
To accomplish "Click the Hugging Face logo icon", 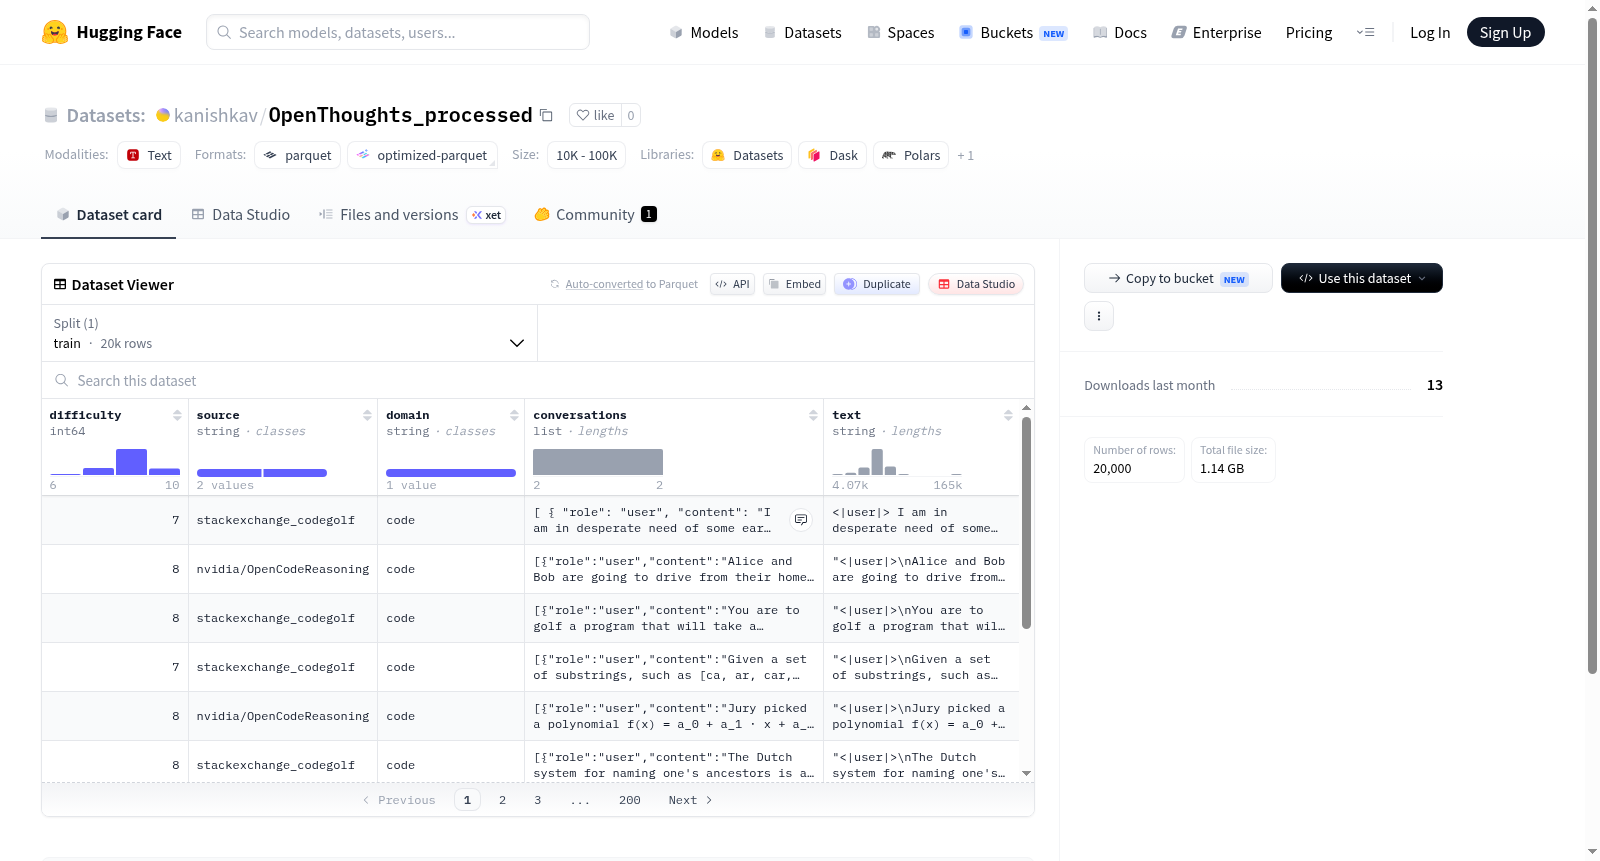I will click(x=55, y=32).
